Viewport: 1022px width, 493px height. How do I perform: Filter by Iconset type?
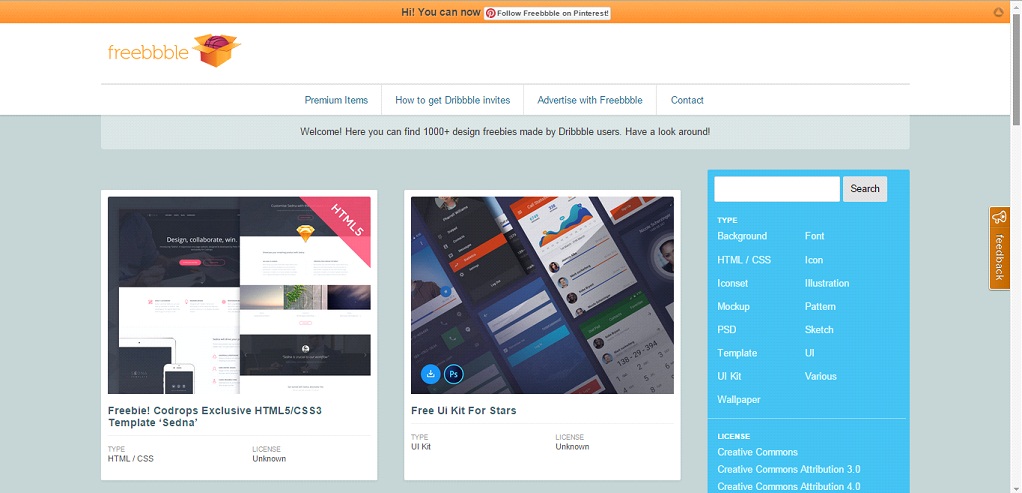point(733,283)
